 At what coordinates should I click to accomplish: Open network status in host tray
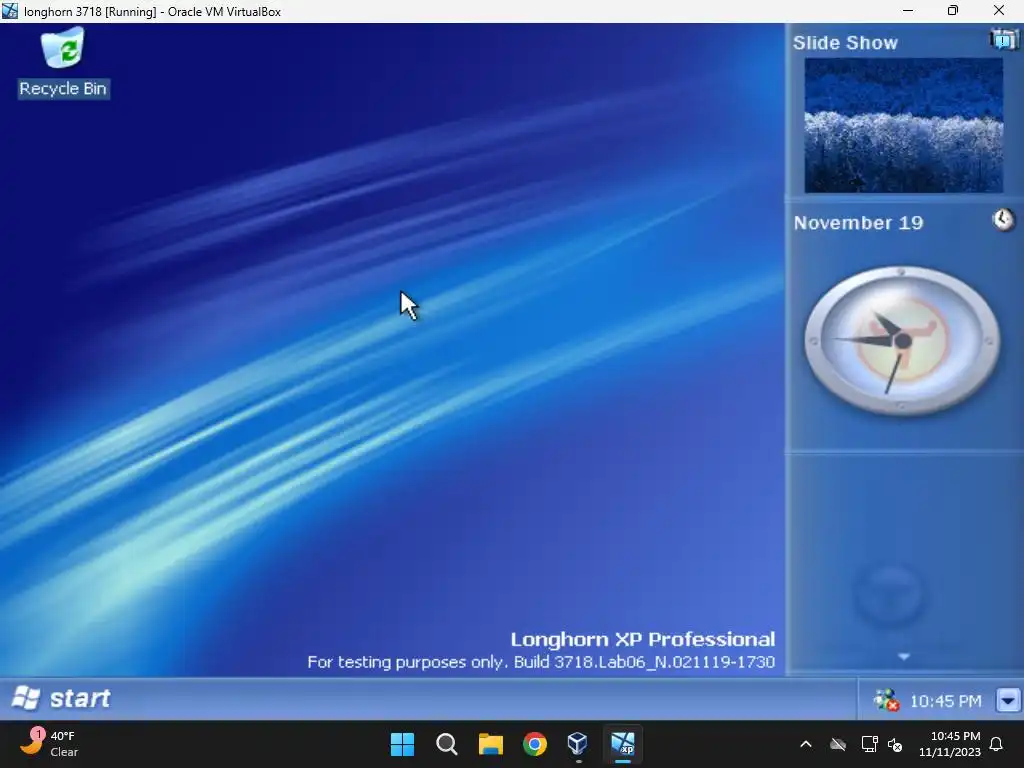point(869,744)
